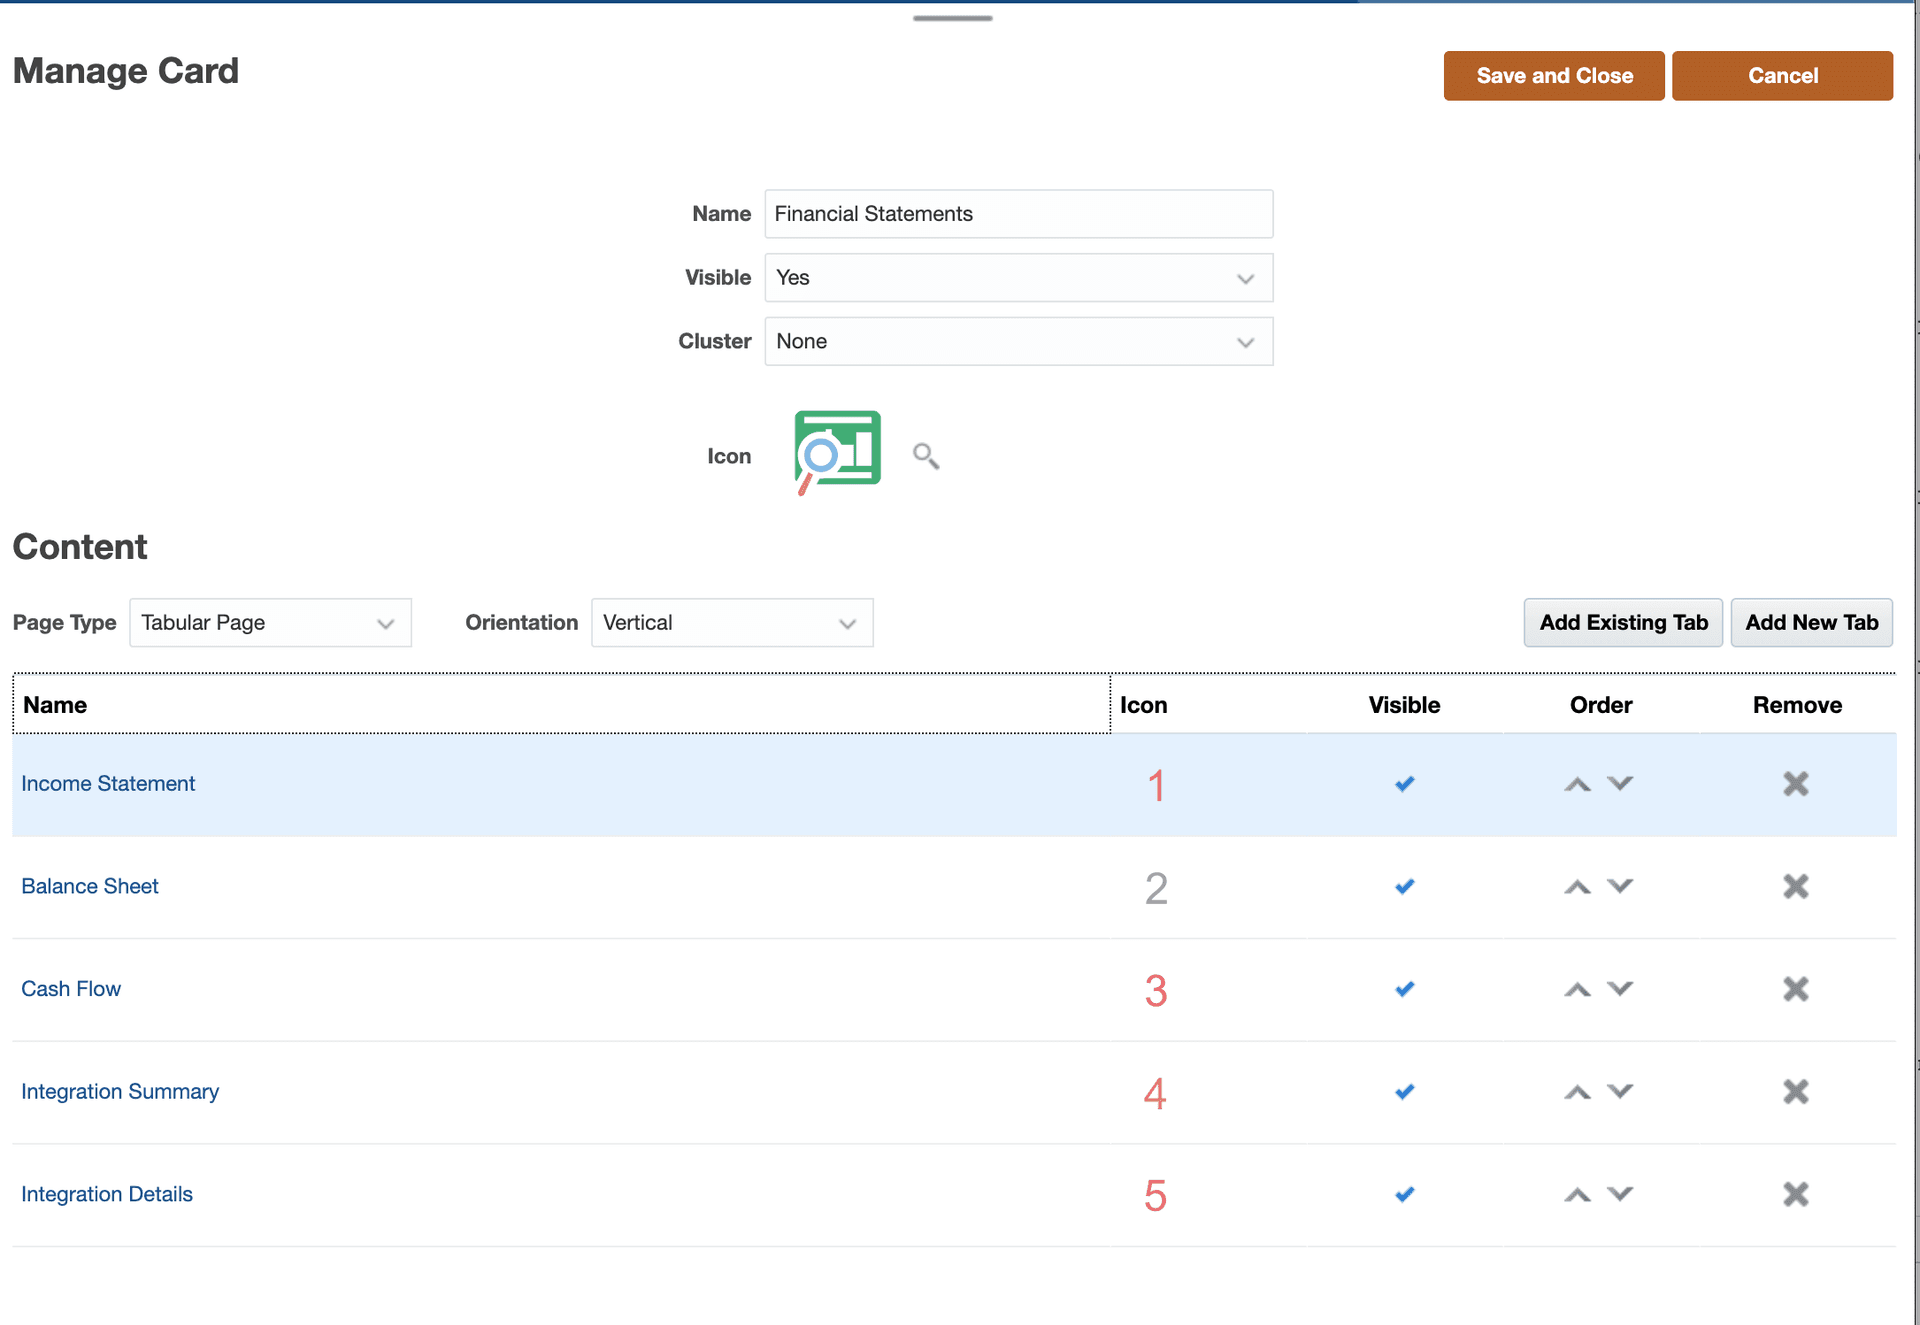This screenshot has height=1325, width=1920.
Task: Open the icon search magnifier
Action: (926, 456)
